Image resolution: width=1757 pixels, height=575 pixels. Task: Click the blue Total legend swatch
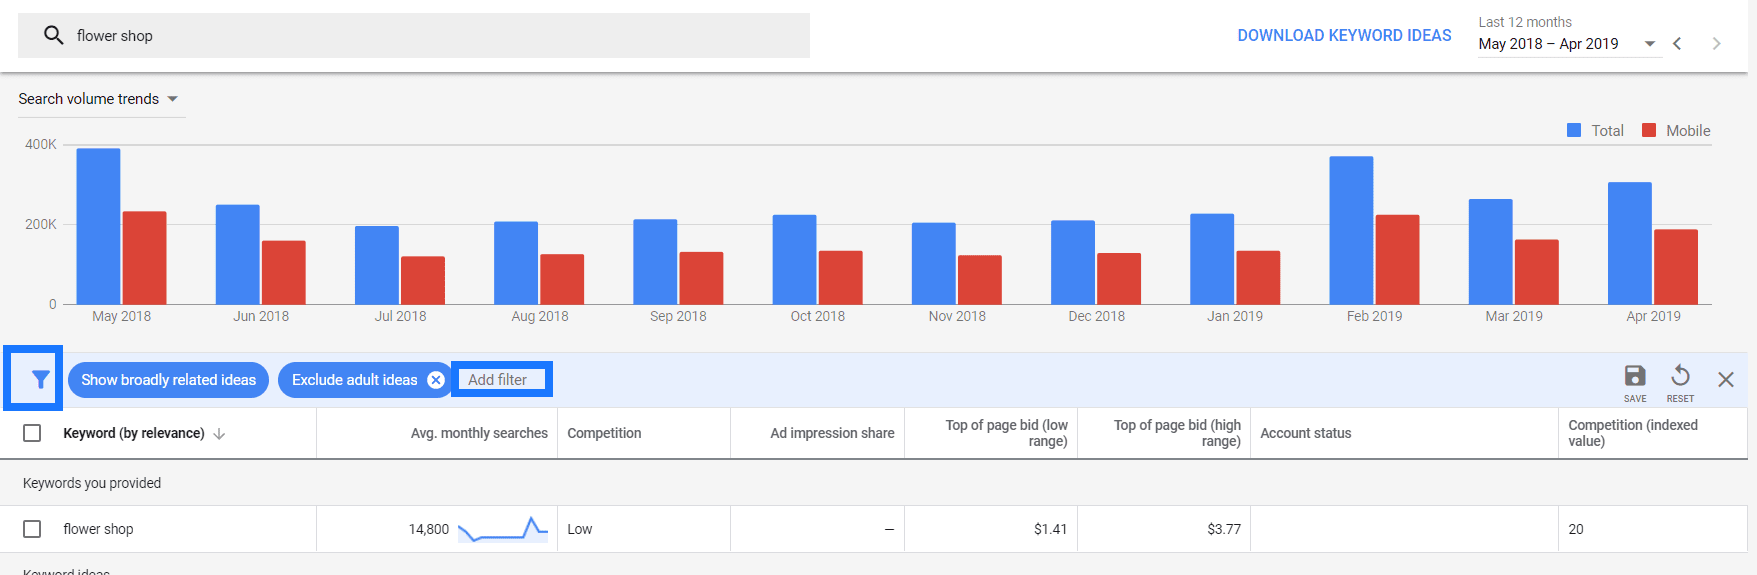pos(1574,131)
